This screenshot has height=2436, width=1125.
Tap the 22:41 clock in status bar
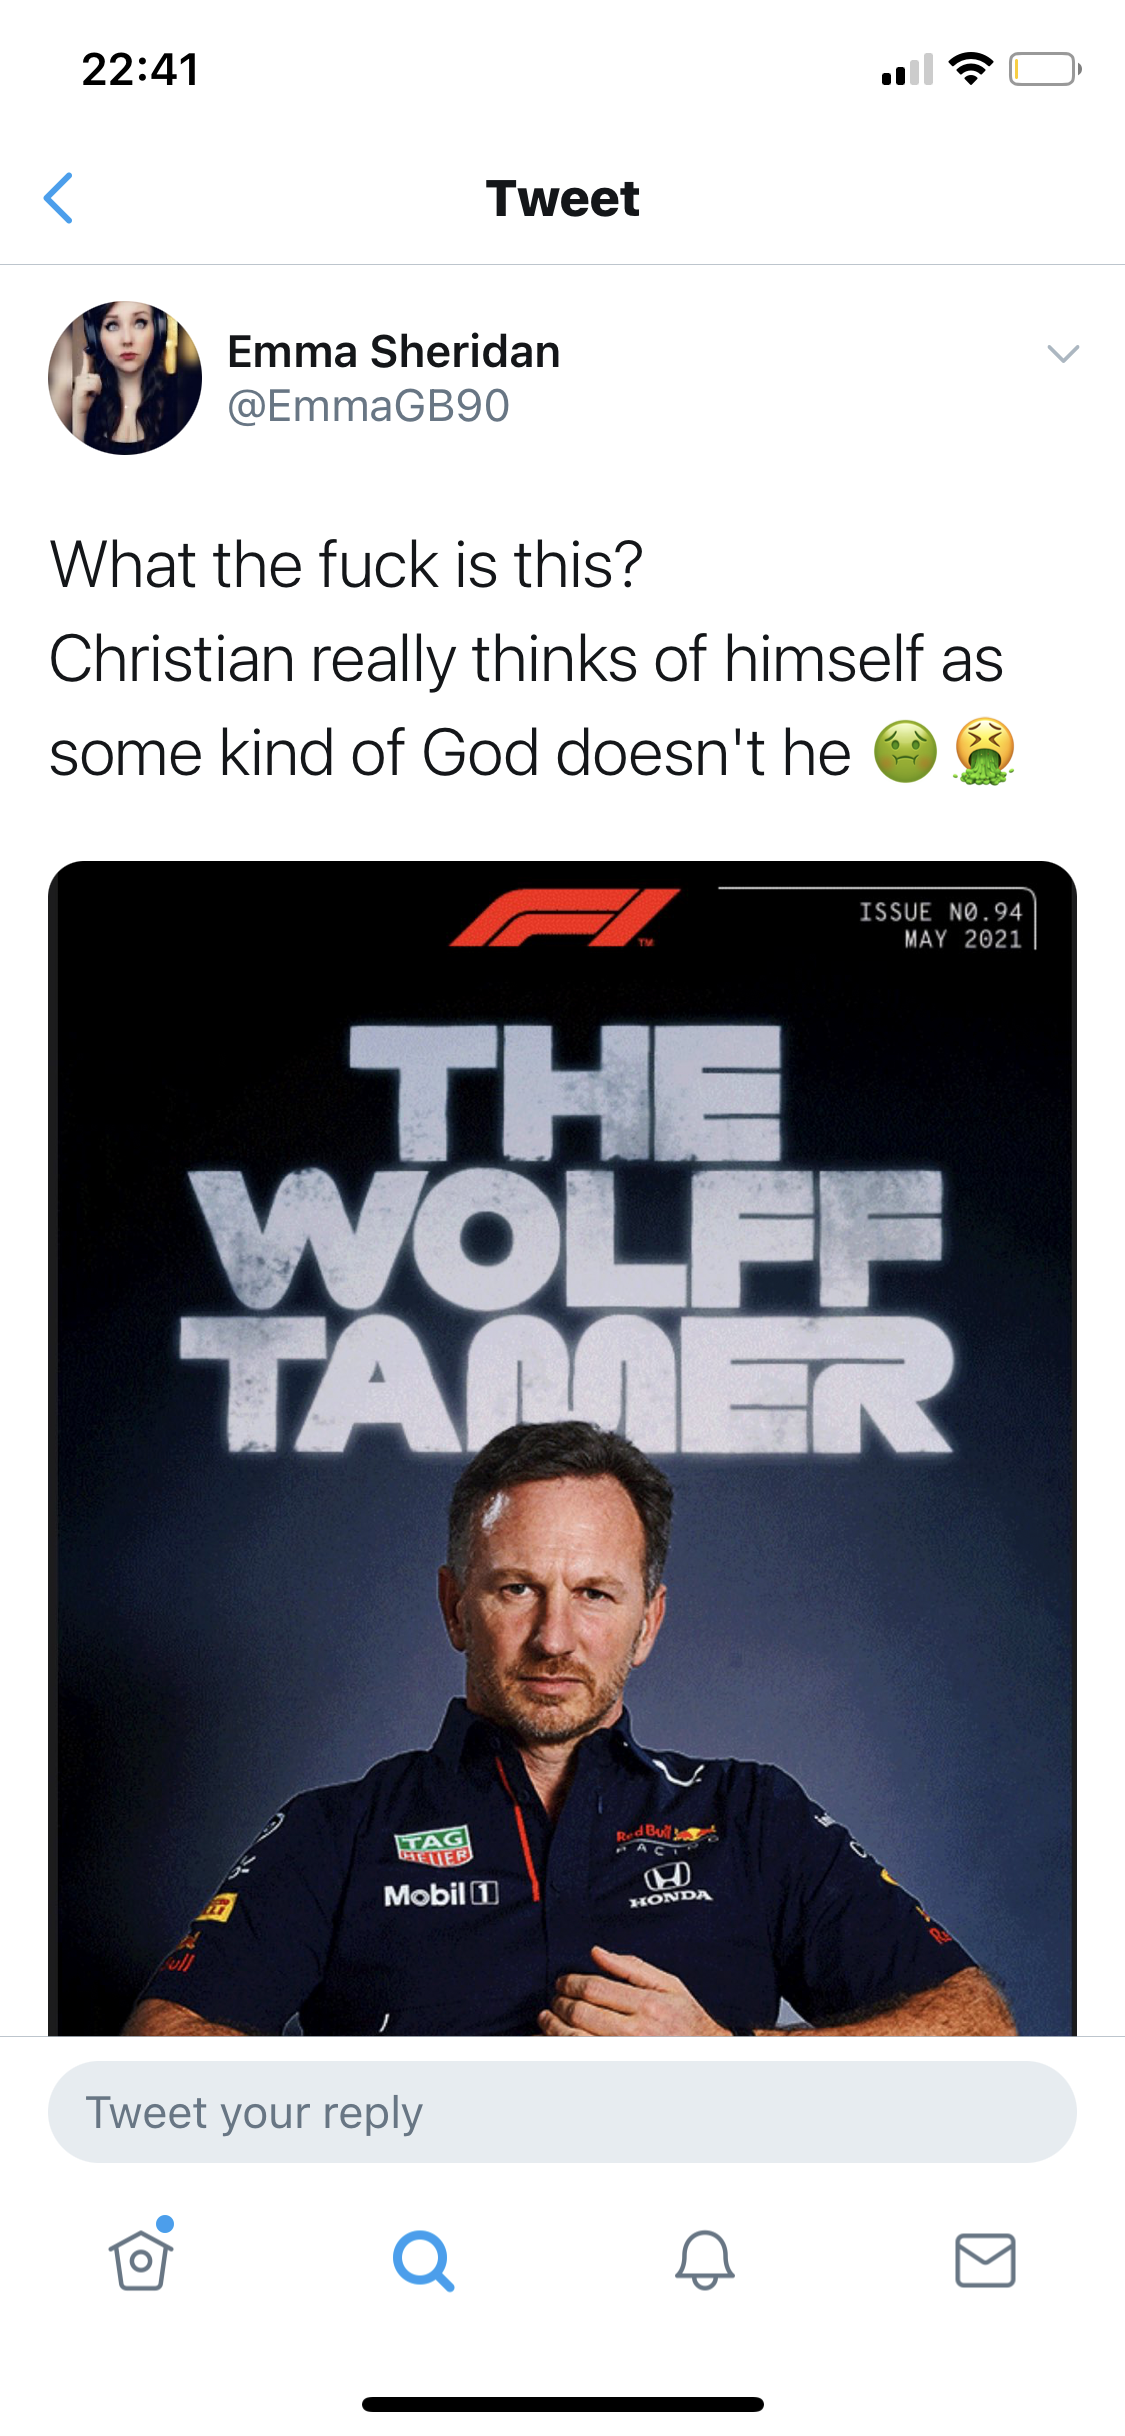(x=141, y=70)
